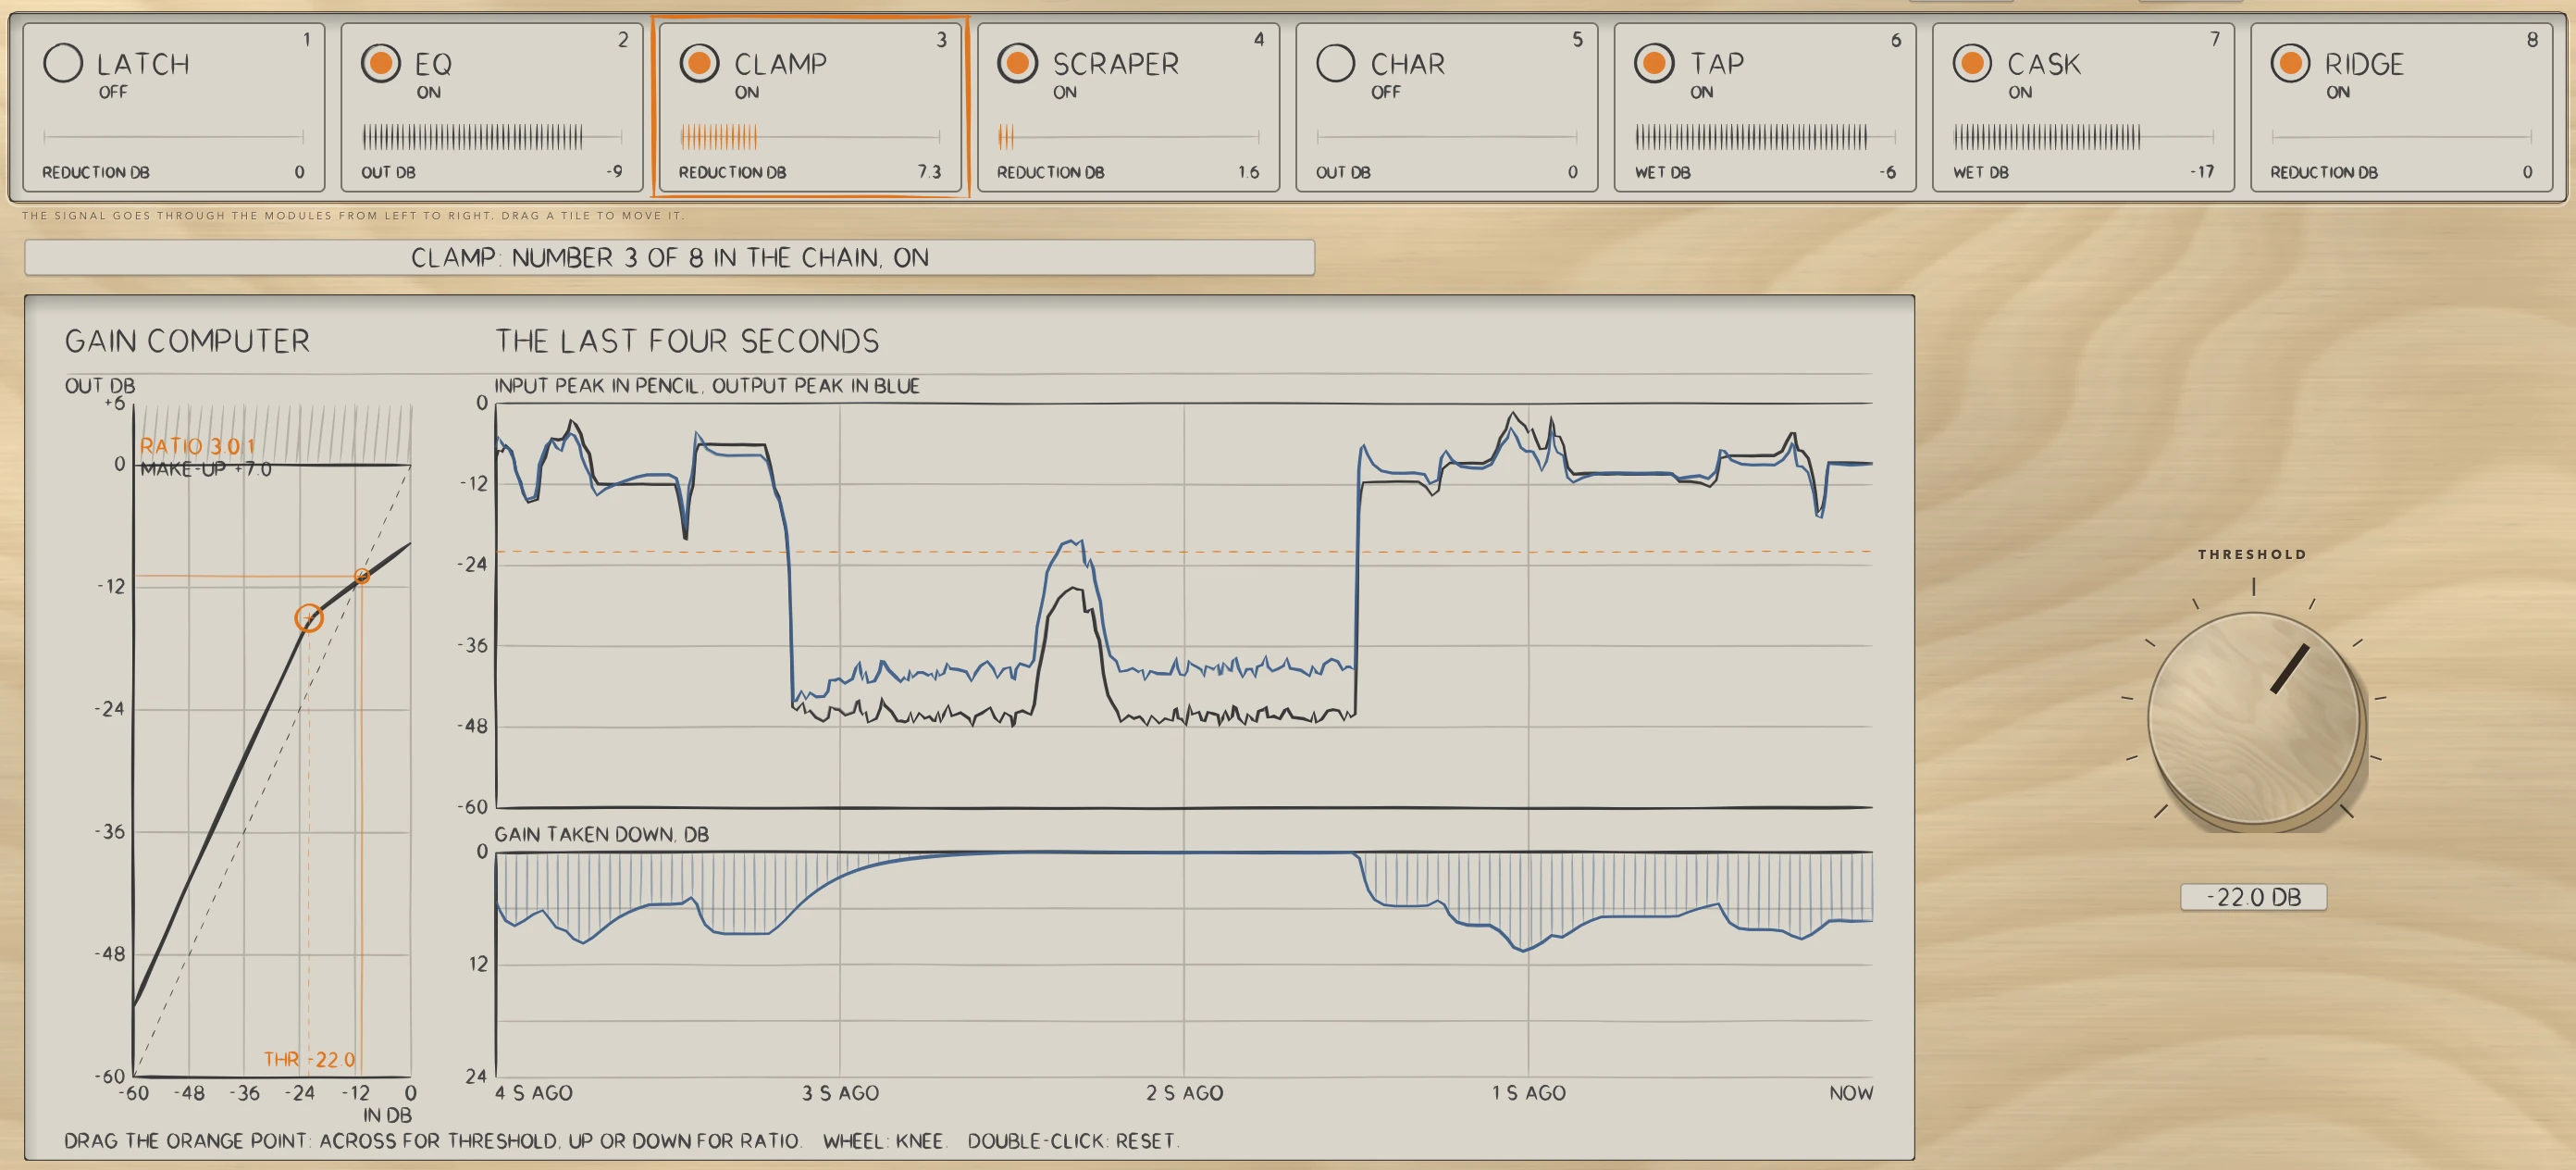Image resolution: width=2576 pixels, height=1170 pixels.
Task: Click the CLAMP reduction meter strip
Action: point(810,136)
